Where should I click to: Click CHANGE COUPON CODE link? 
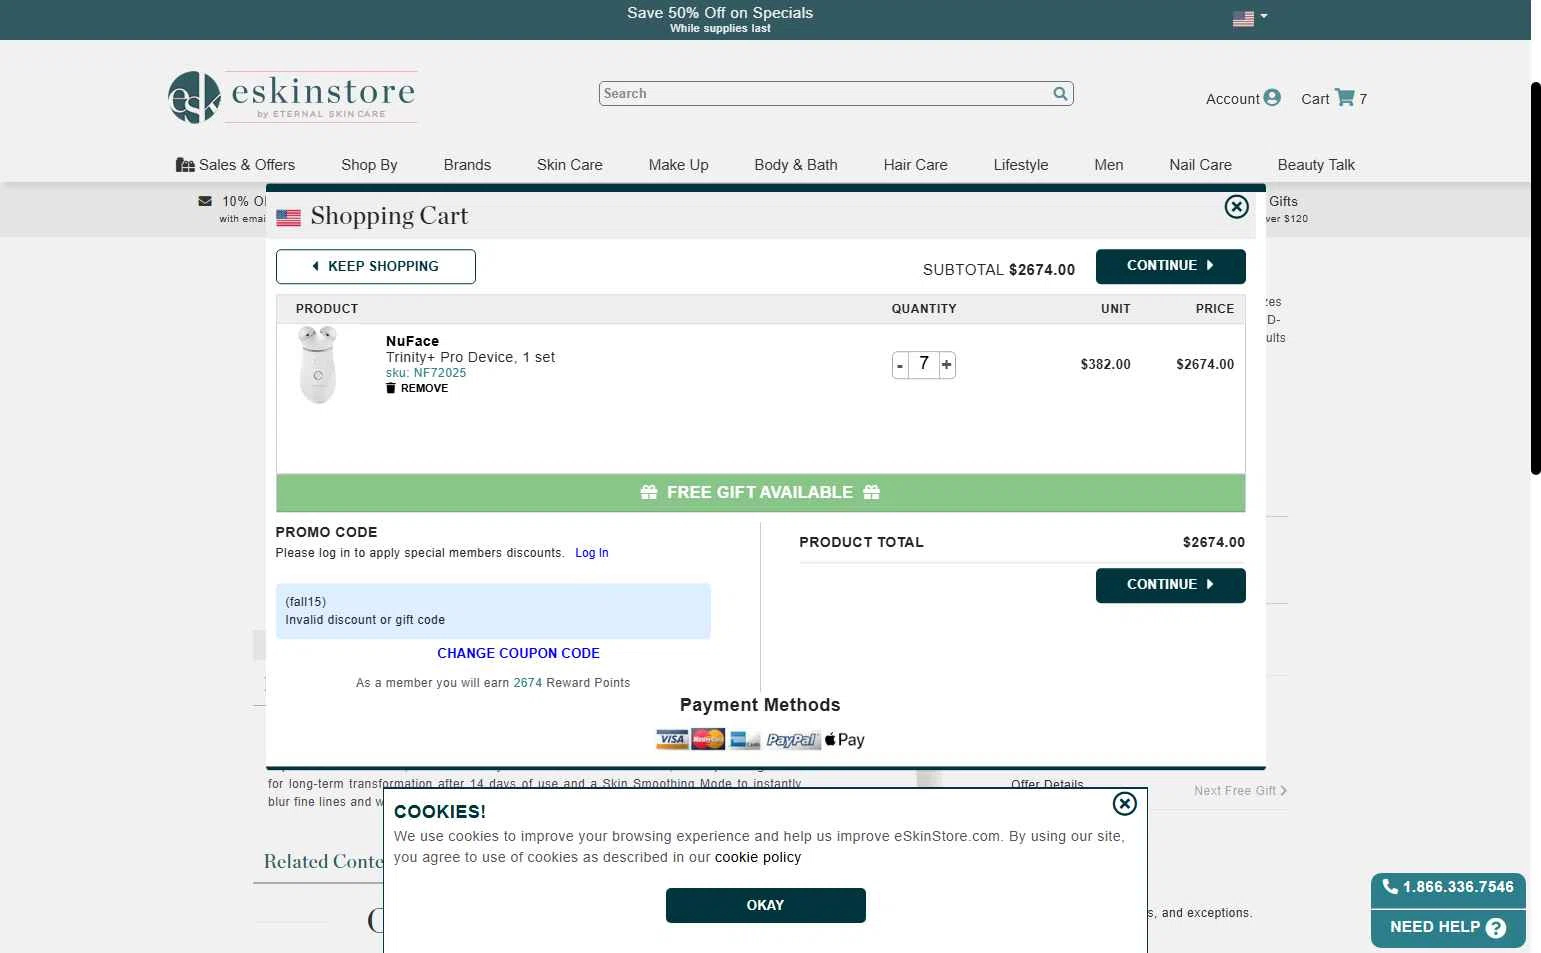518,653
